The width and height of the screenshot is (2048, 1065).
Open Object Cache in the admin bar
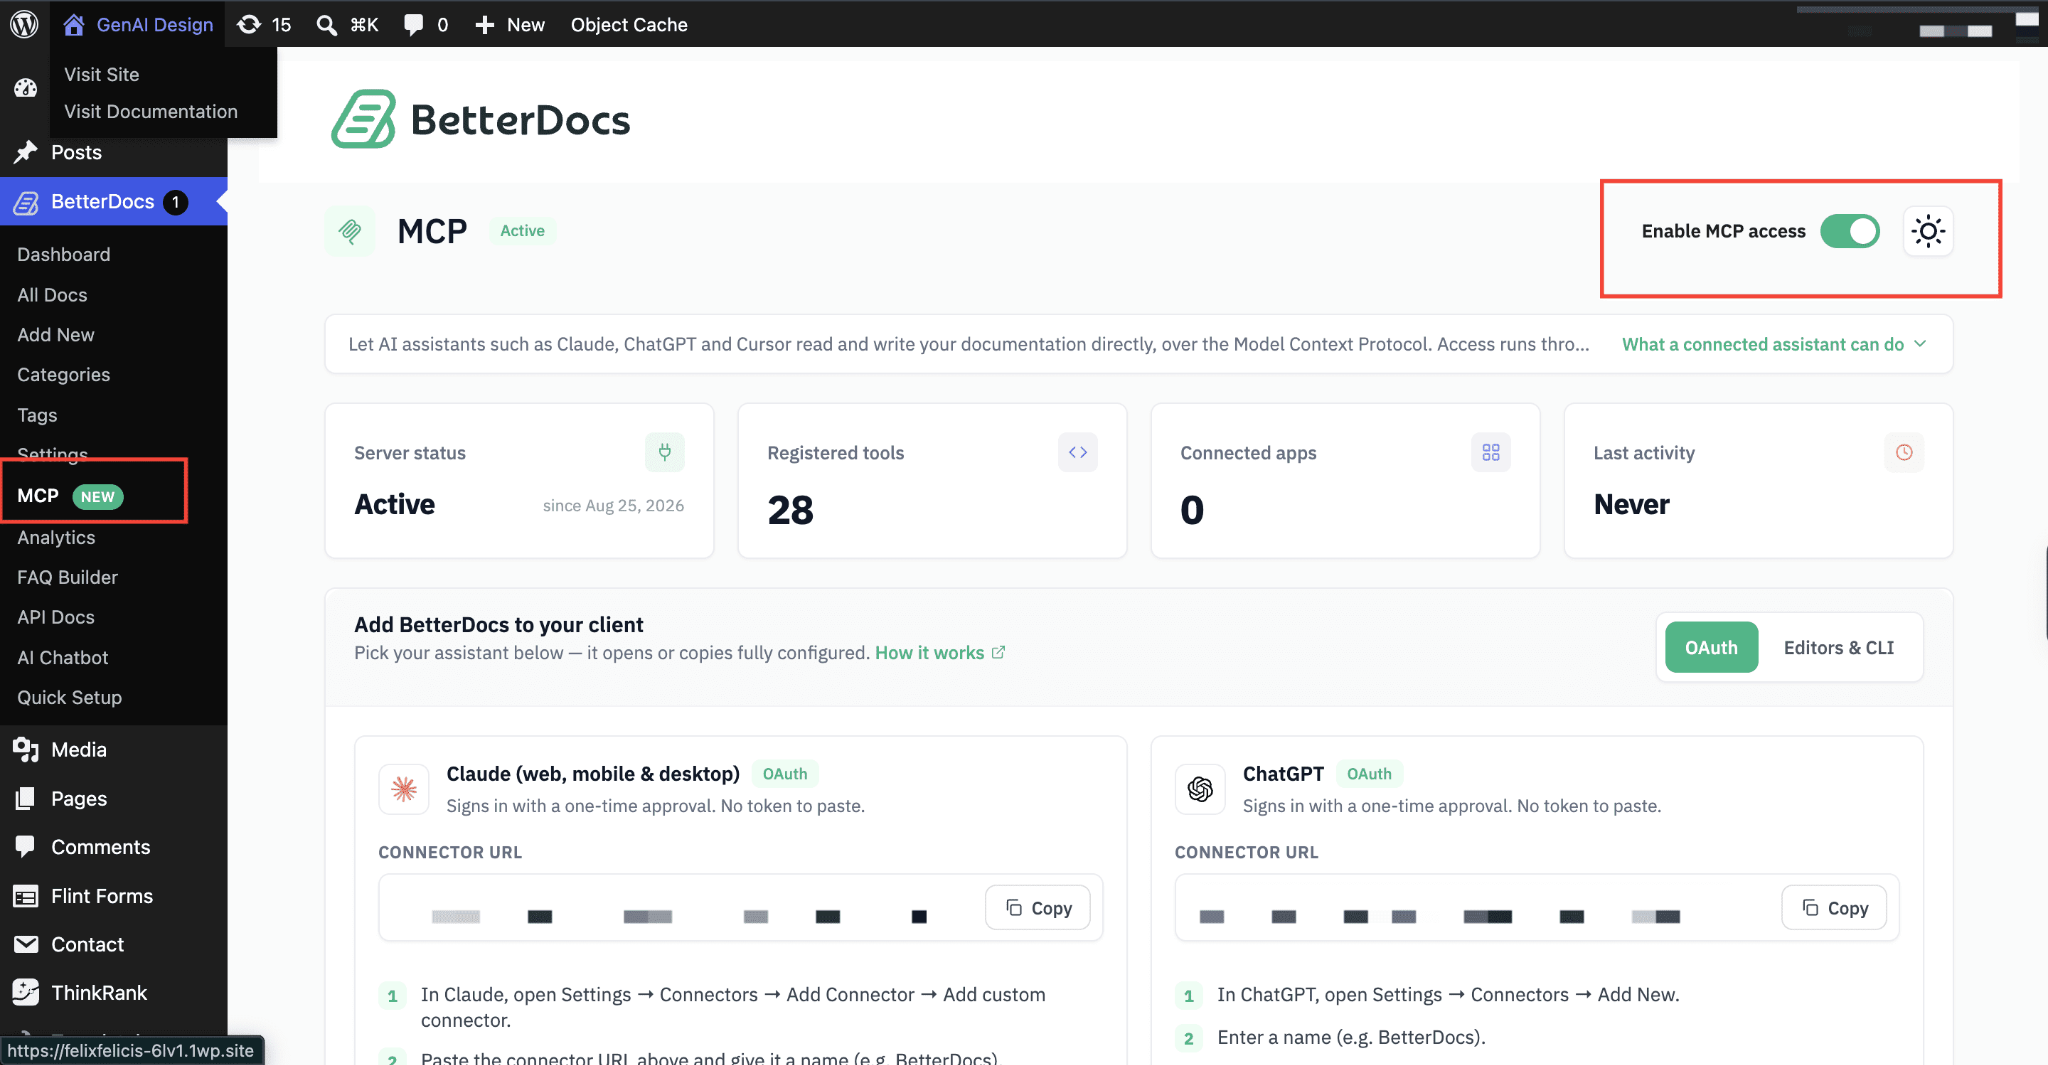pos(629,25)
